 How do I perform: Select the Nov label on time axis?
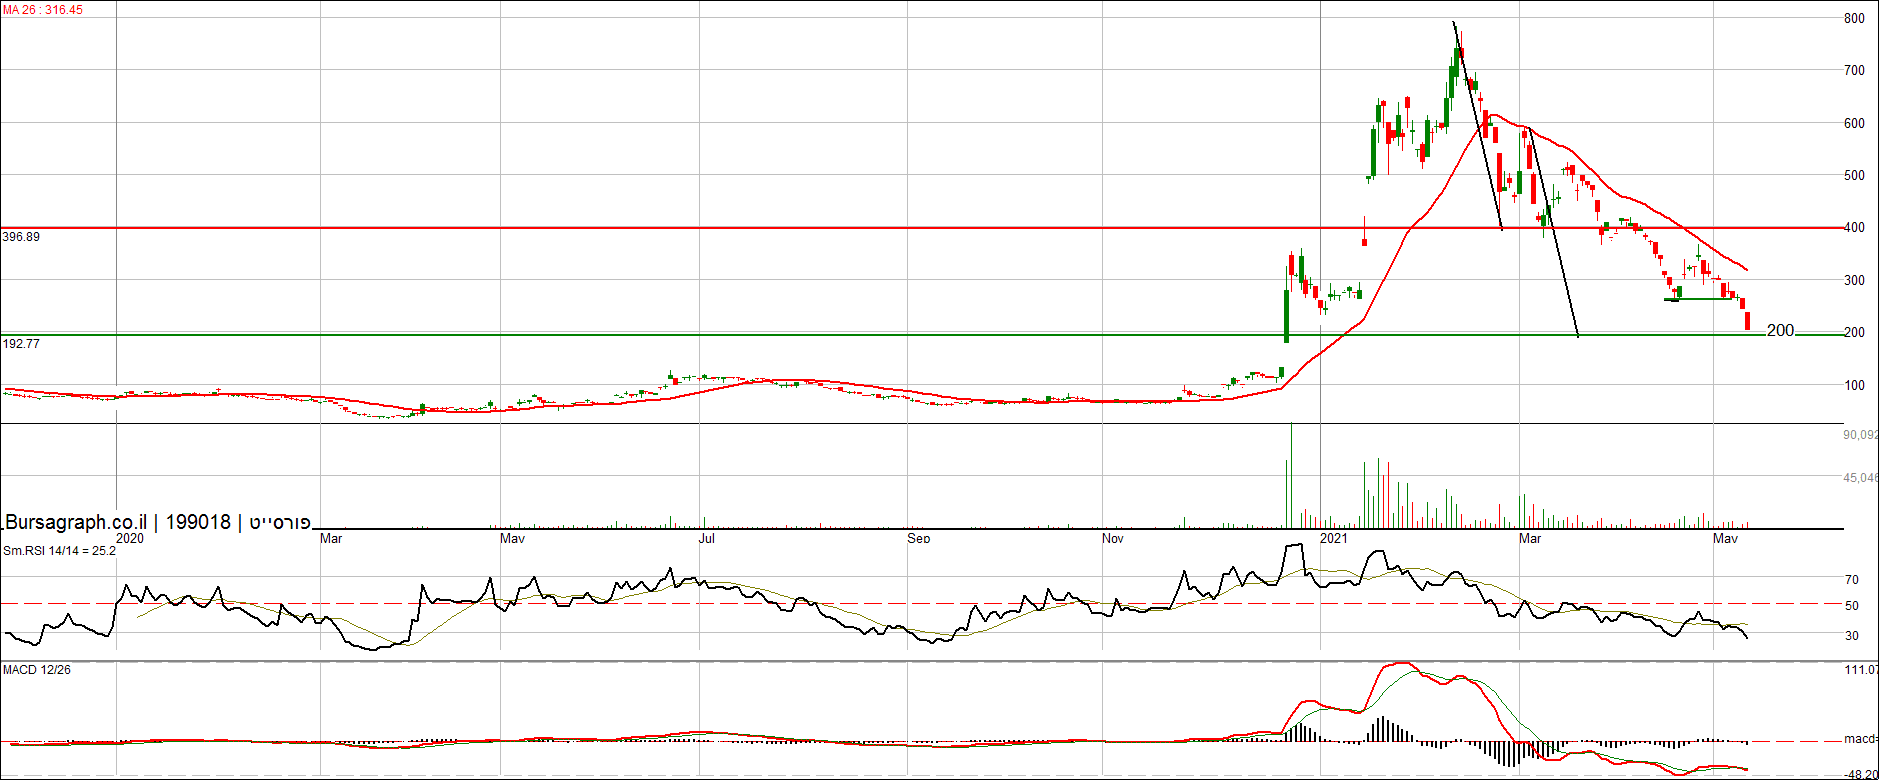point(1112,539)
